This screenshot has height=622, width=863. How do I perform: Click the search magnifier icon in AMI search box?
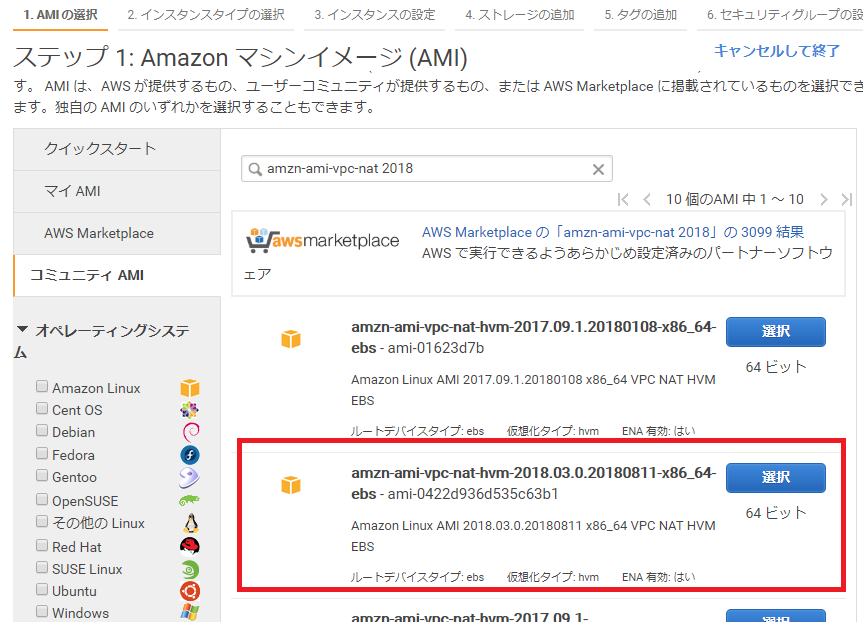(255, 169)
